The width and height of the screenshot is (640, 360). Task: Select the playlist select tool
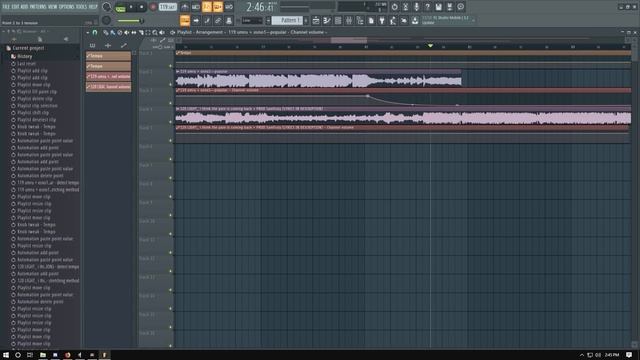pos(148,32)
